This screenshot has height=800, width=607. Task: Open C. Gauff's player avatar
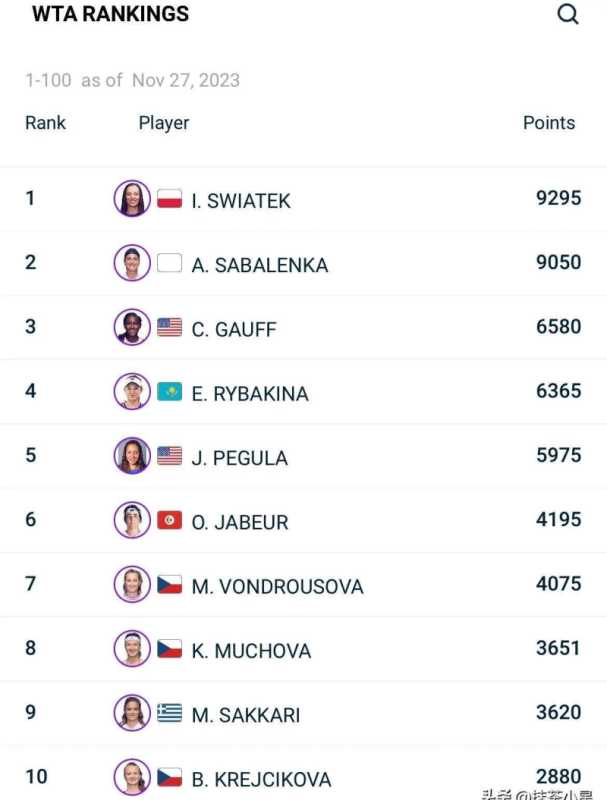pyautogui.click(x=132, y=328)
